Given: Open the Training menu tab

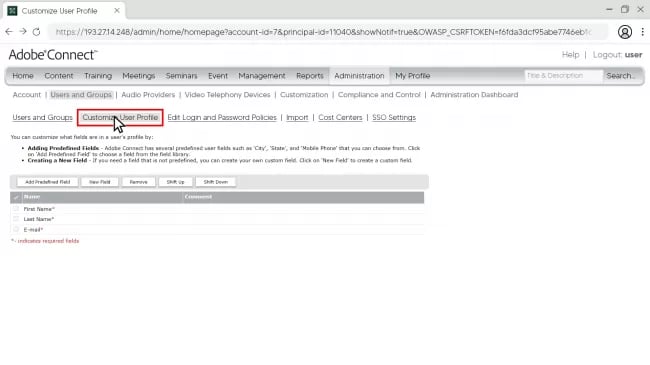Looking at the screenshot, I should click(x=98, y=76).
